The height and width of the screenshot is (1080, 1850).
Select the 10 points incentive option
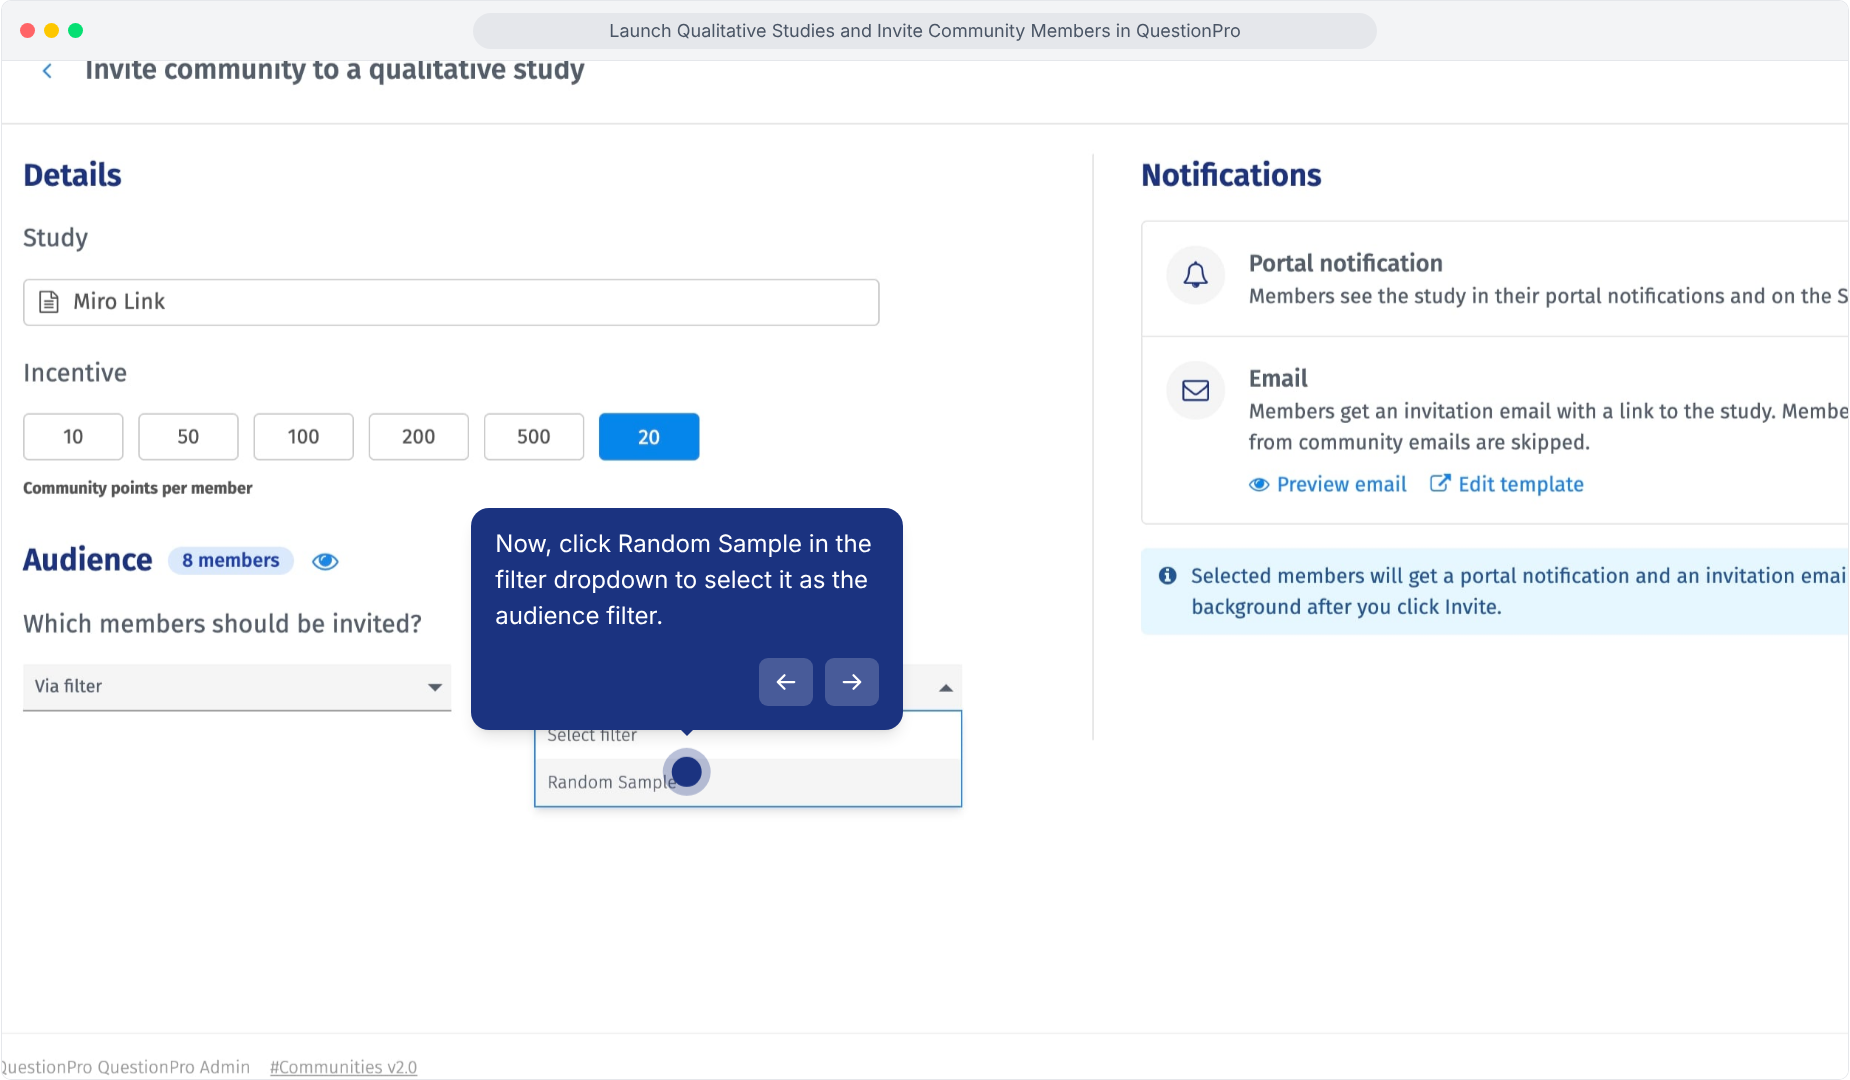point(73,437)
